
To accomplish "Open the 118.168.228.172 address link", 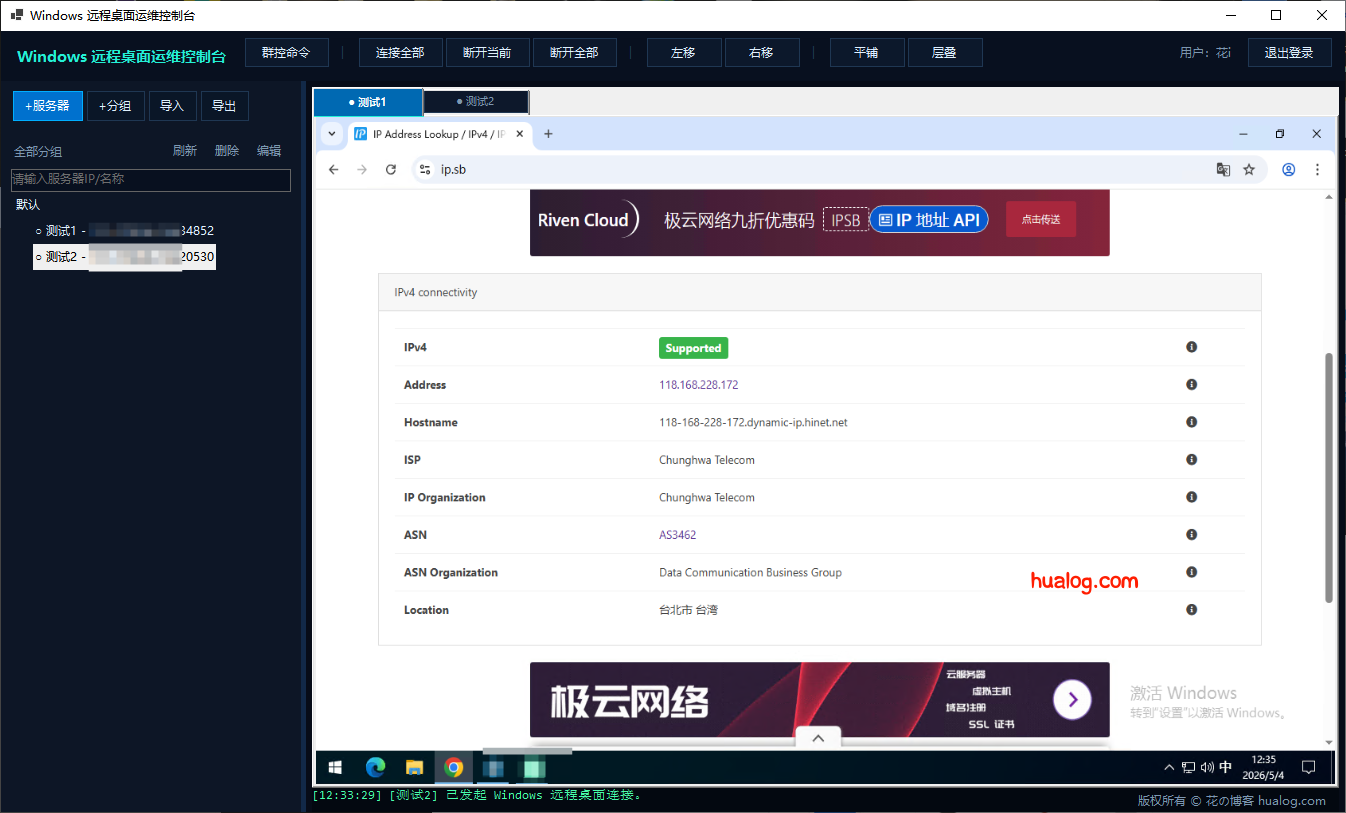I will tap(699, 385).
